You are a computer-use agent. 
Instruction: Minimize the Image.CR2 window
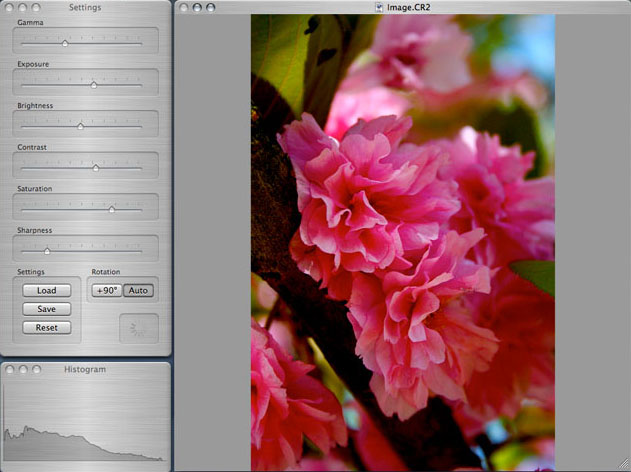197,7
